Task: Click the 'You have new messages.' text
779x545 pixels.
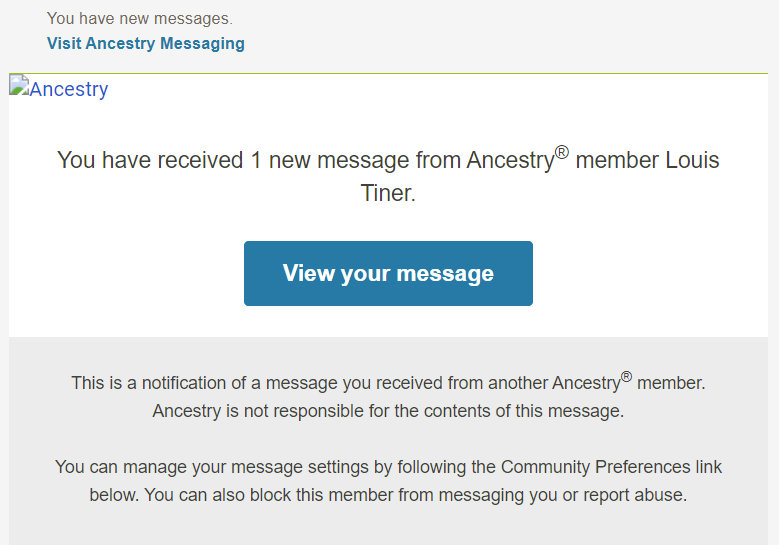Action: [x=139, y=18]
